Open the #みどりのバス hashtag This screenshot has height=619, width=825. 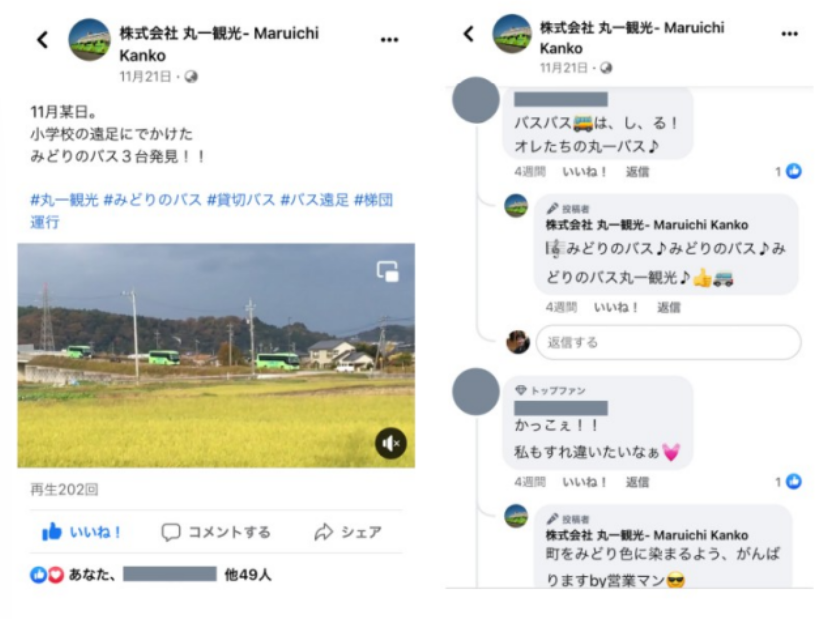153,200
